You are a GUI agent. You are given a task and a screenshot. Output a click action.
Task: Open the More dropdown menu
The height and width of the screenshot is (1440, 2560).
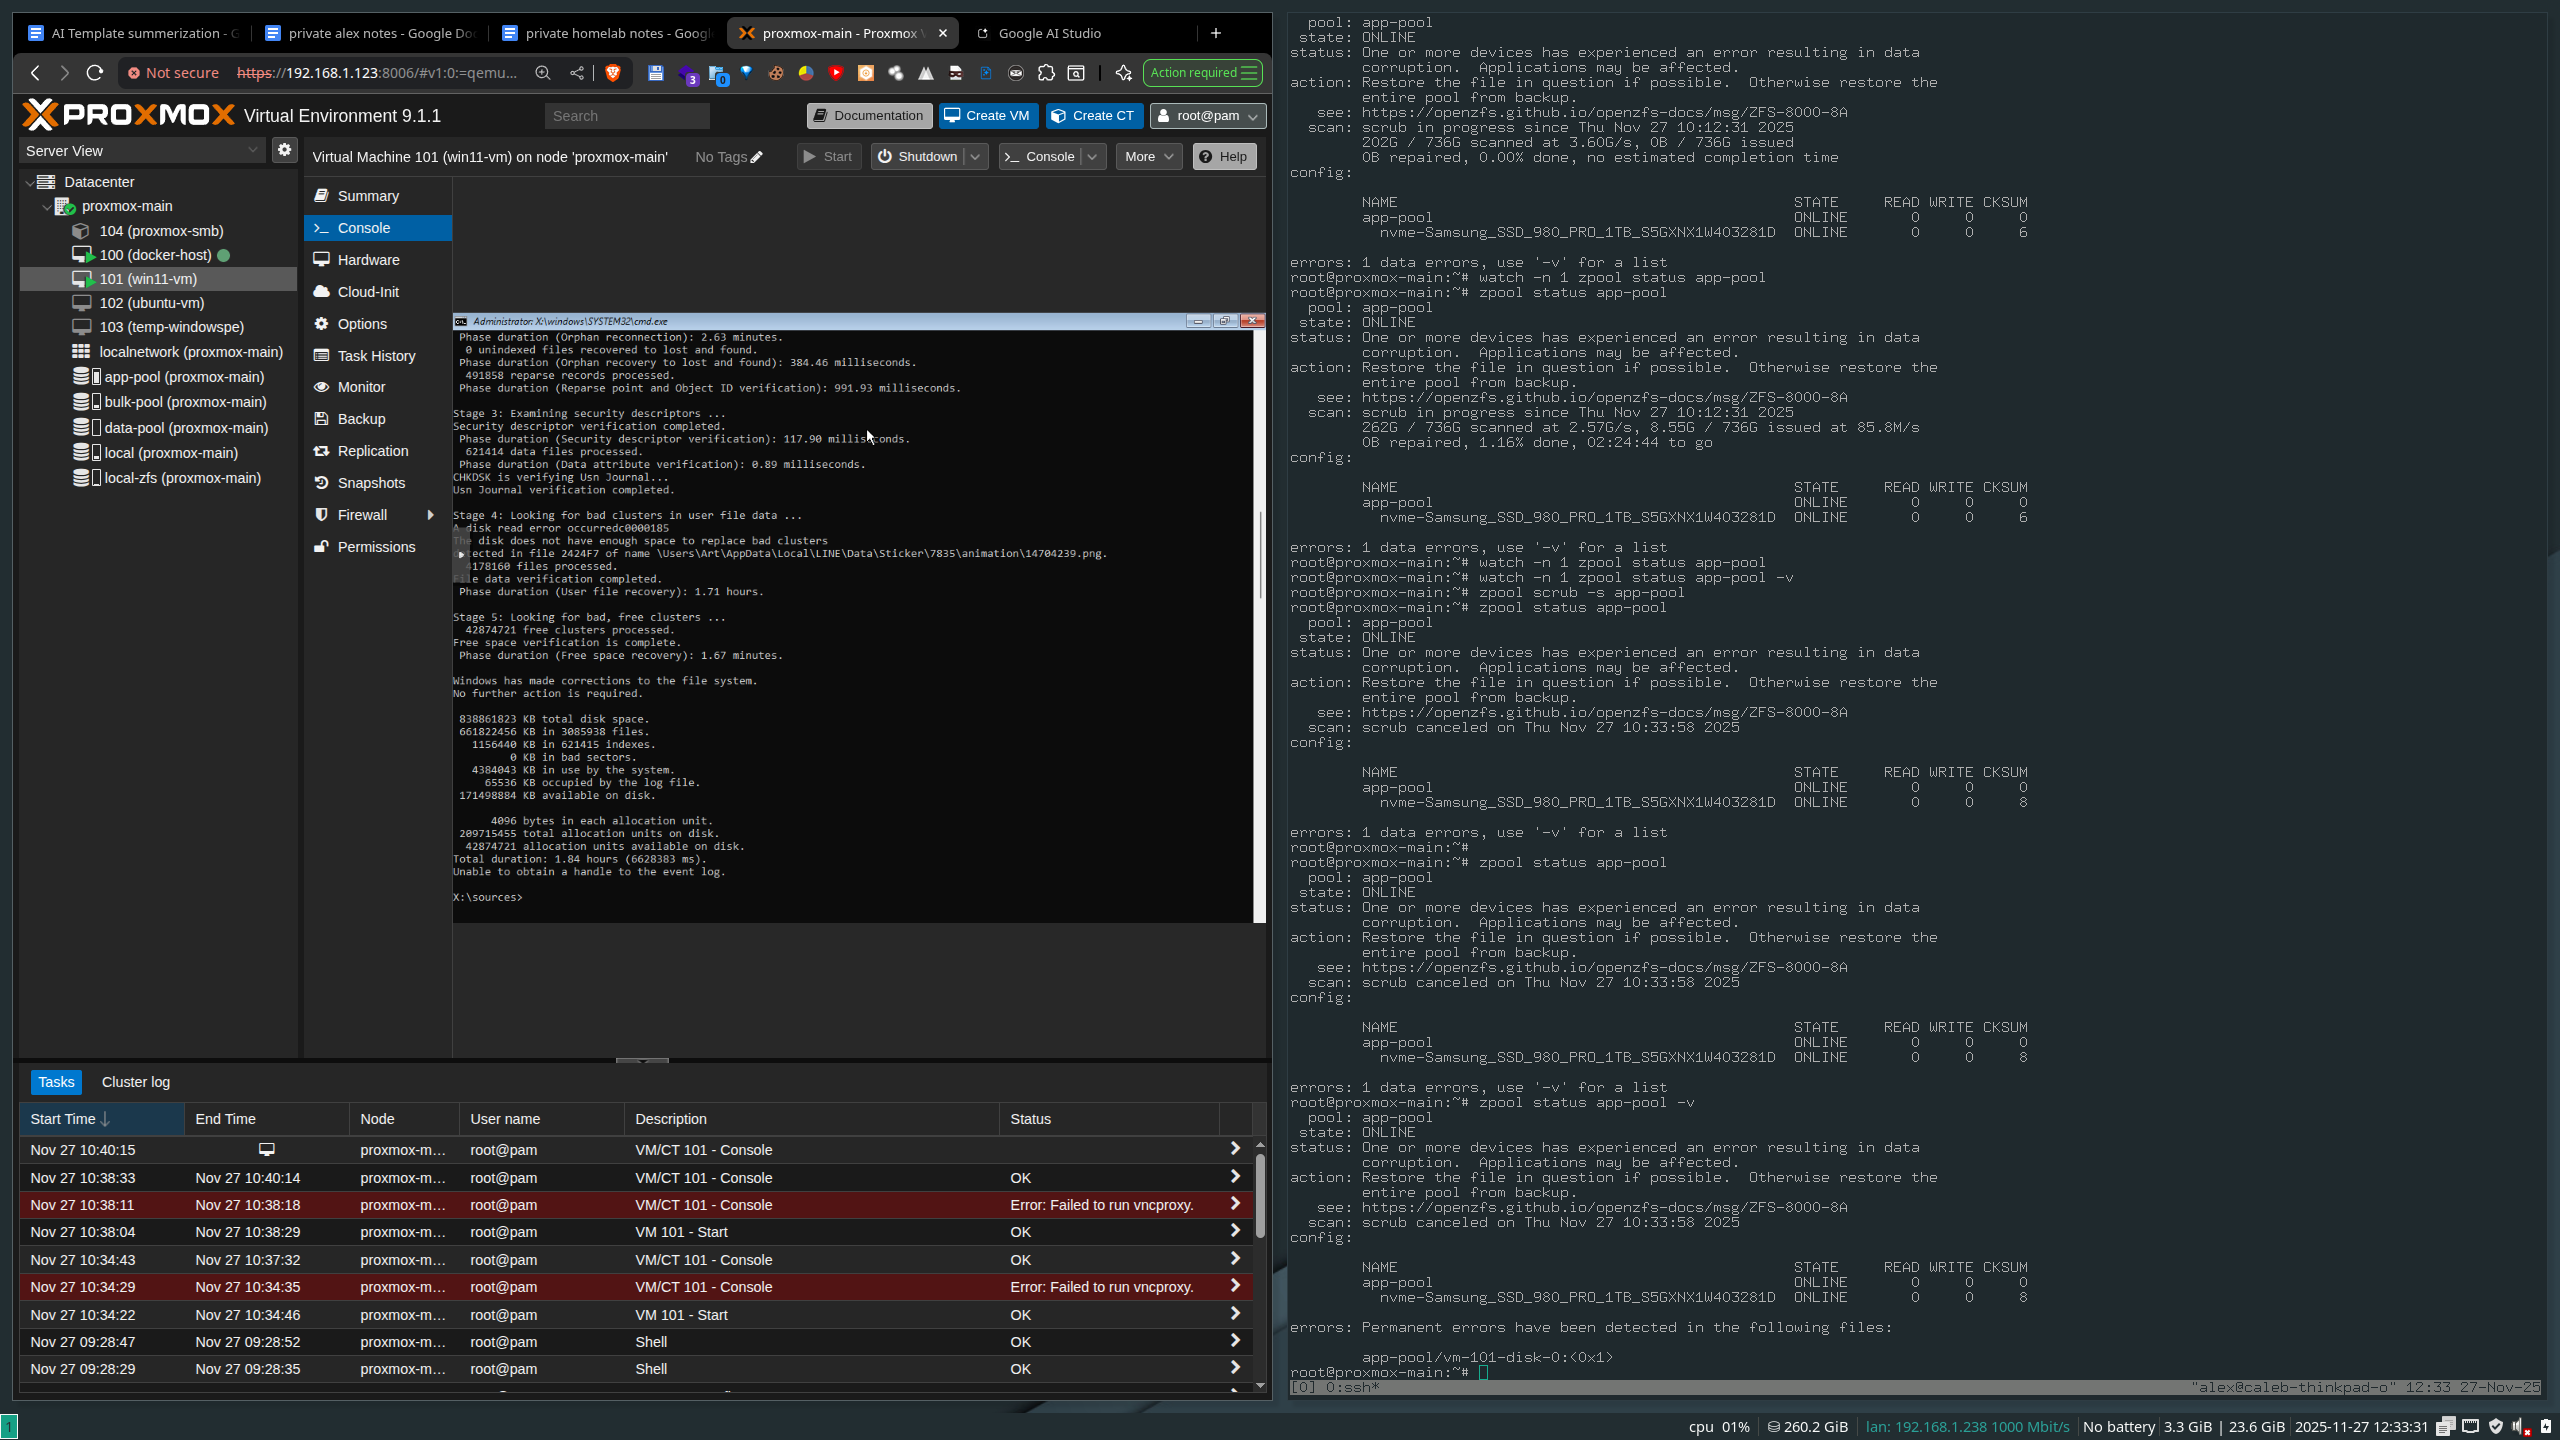[x=1148, y=157]
